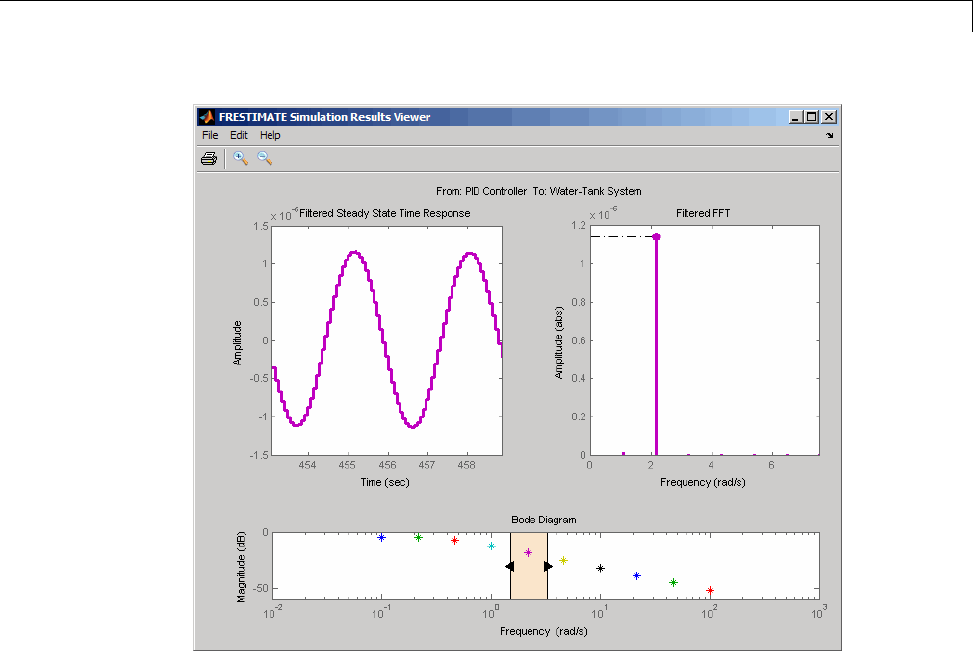Click the shaded frequency selection band

point(529,566)
